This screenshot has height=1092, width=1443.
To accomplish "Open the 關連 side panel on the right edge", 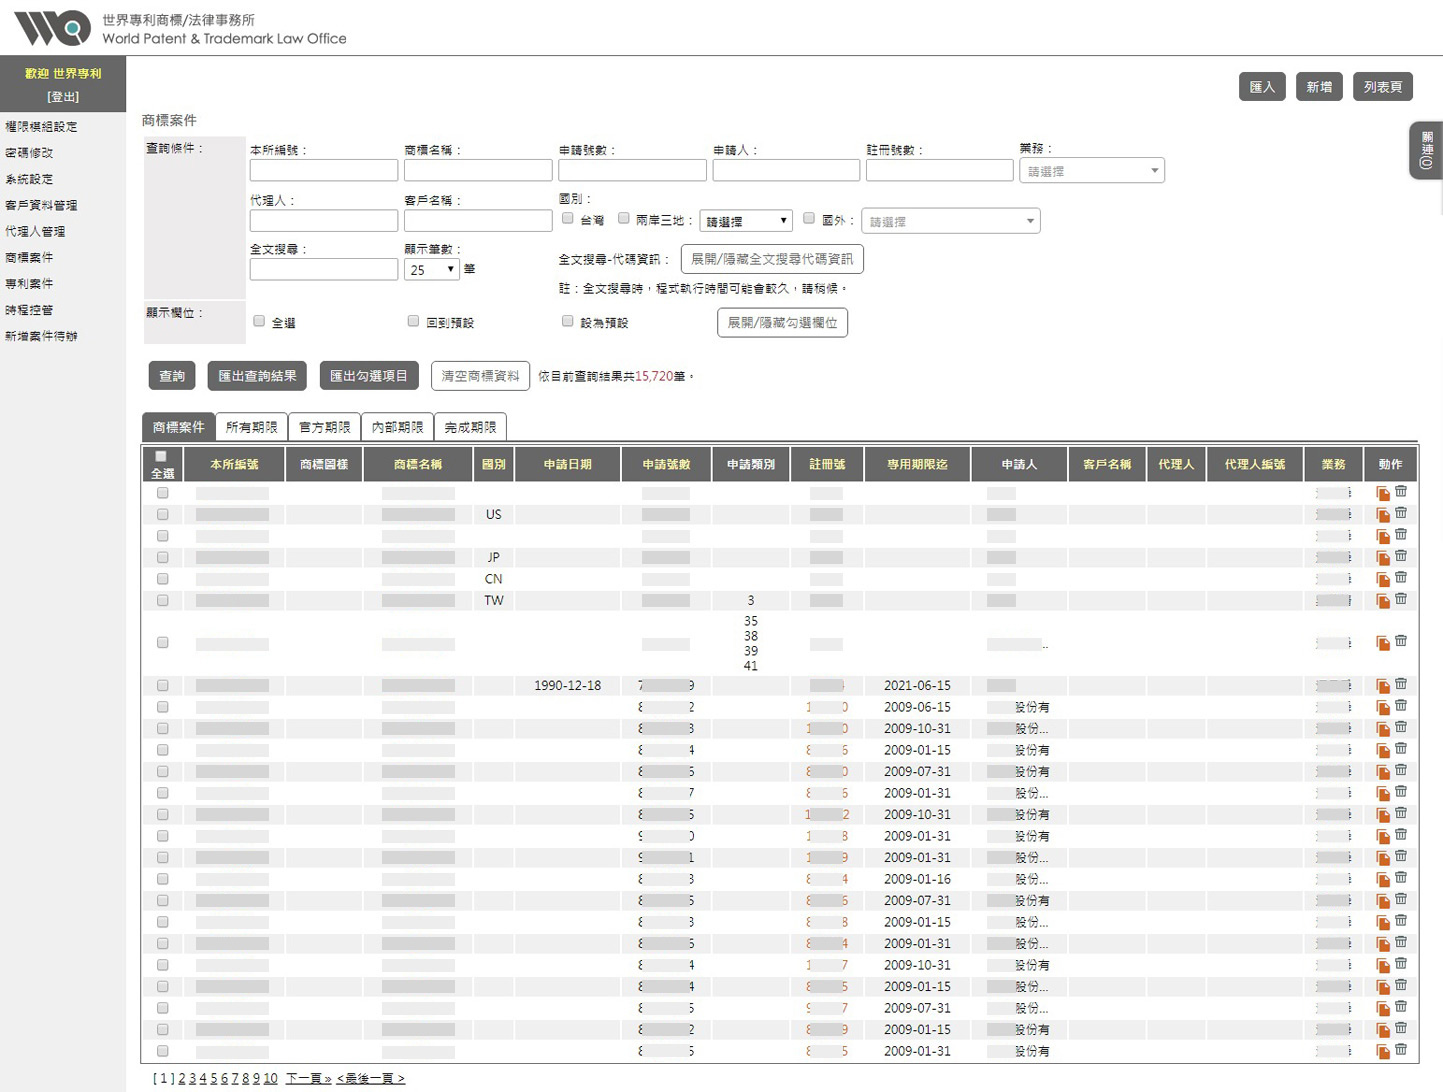I will tap(1427, 150).
